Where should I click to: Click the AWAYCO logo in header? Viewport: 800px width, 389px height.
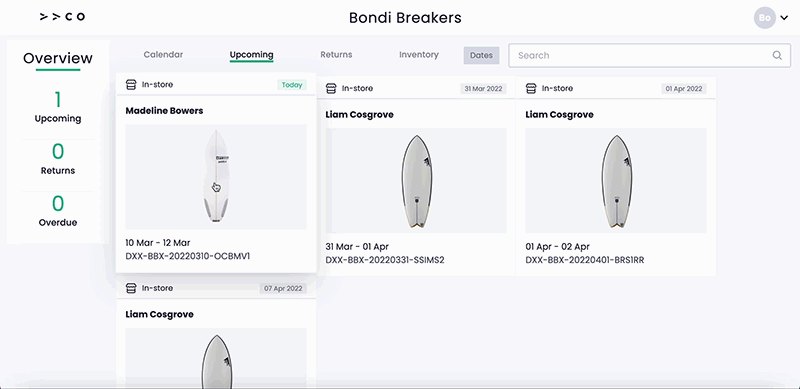62,17
